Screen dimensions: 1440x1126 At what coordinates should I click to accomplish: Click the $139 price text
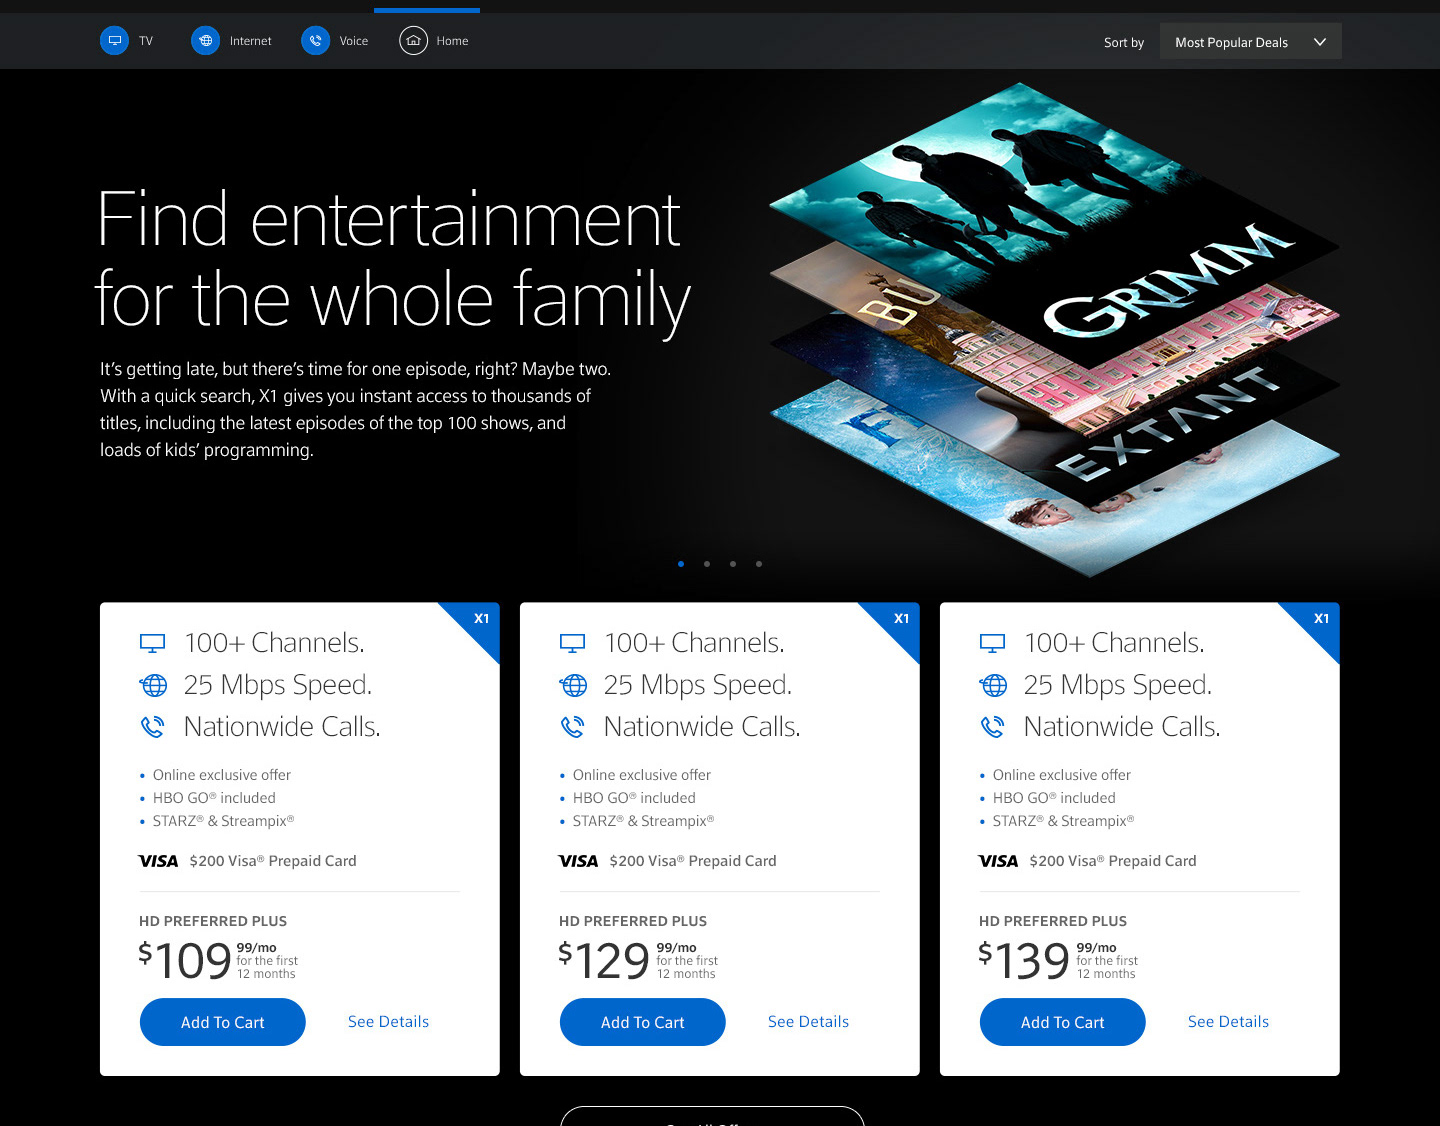(1025, 960)
